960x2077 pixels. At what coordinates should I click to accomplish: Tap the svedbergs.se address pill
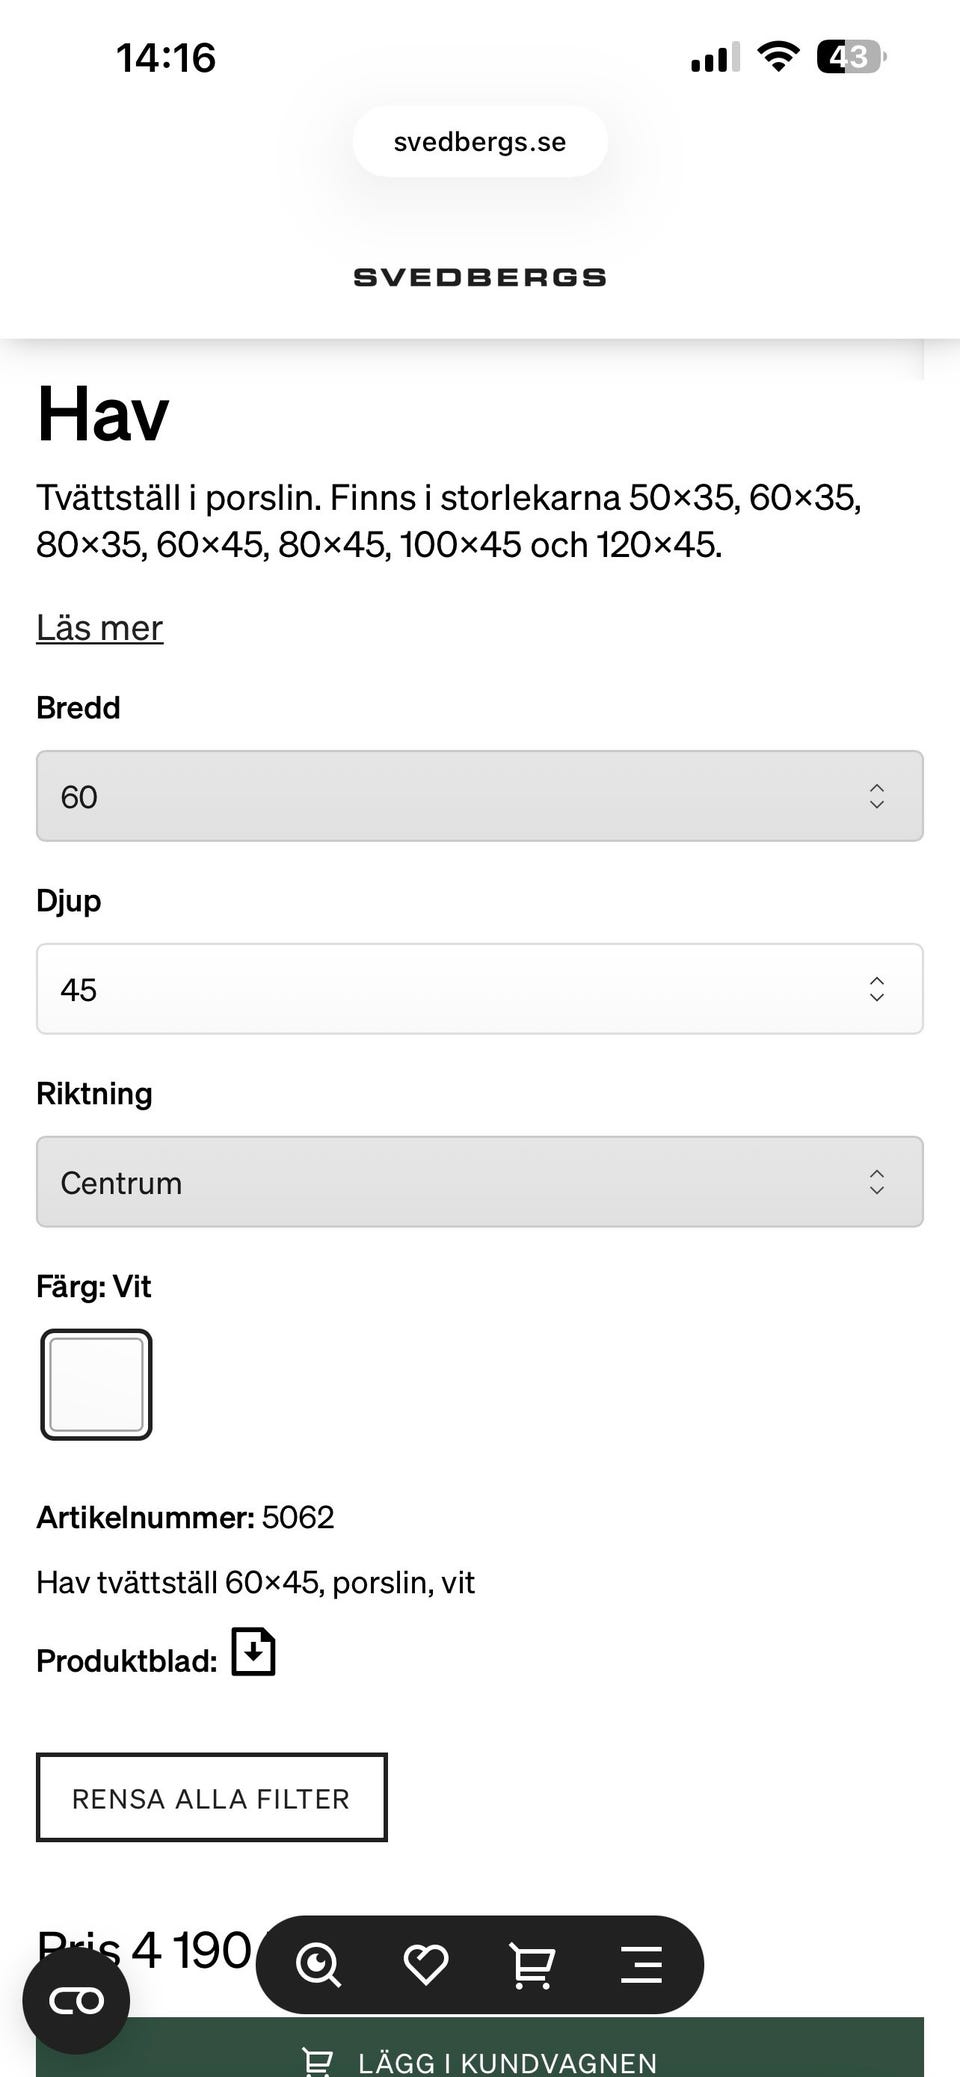(x=480, y=142)
